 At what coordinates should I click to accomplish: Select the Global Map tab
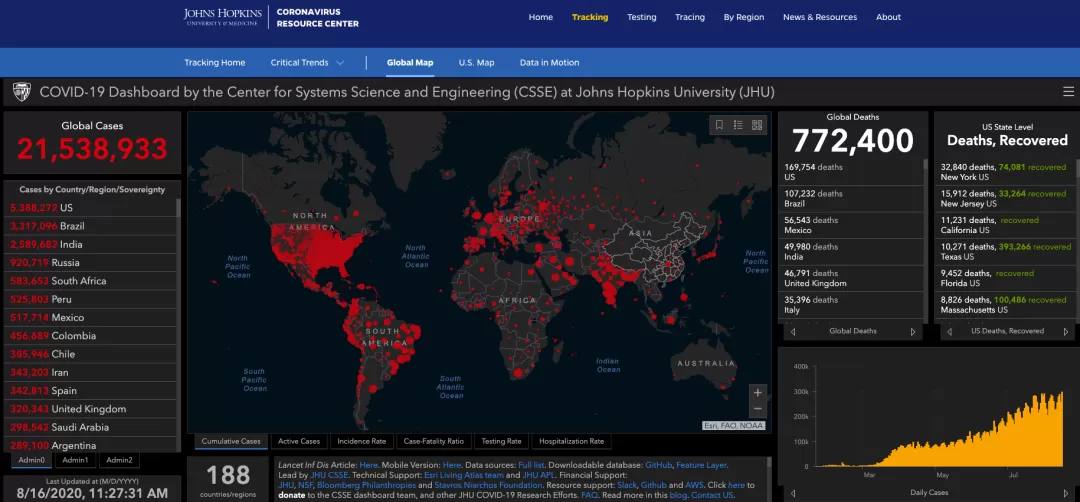point(410,63)
